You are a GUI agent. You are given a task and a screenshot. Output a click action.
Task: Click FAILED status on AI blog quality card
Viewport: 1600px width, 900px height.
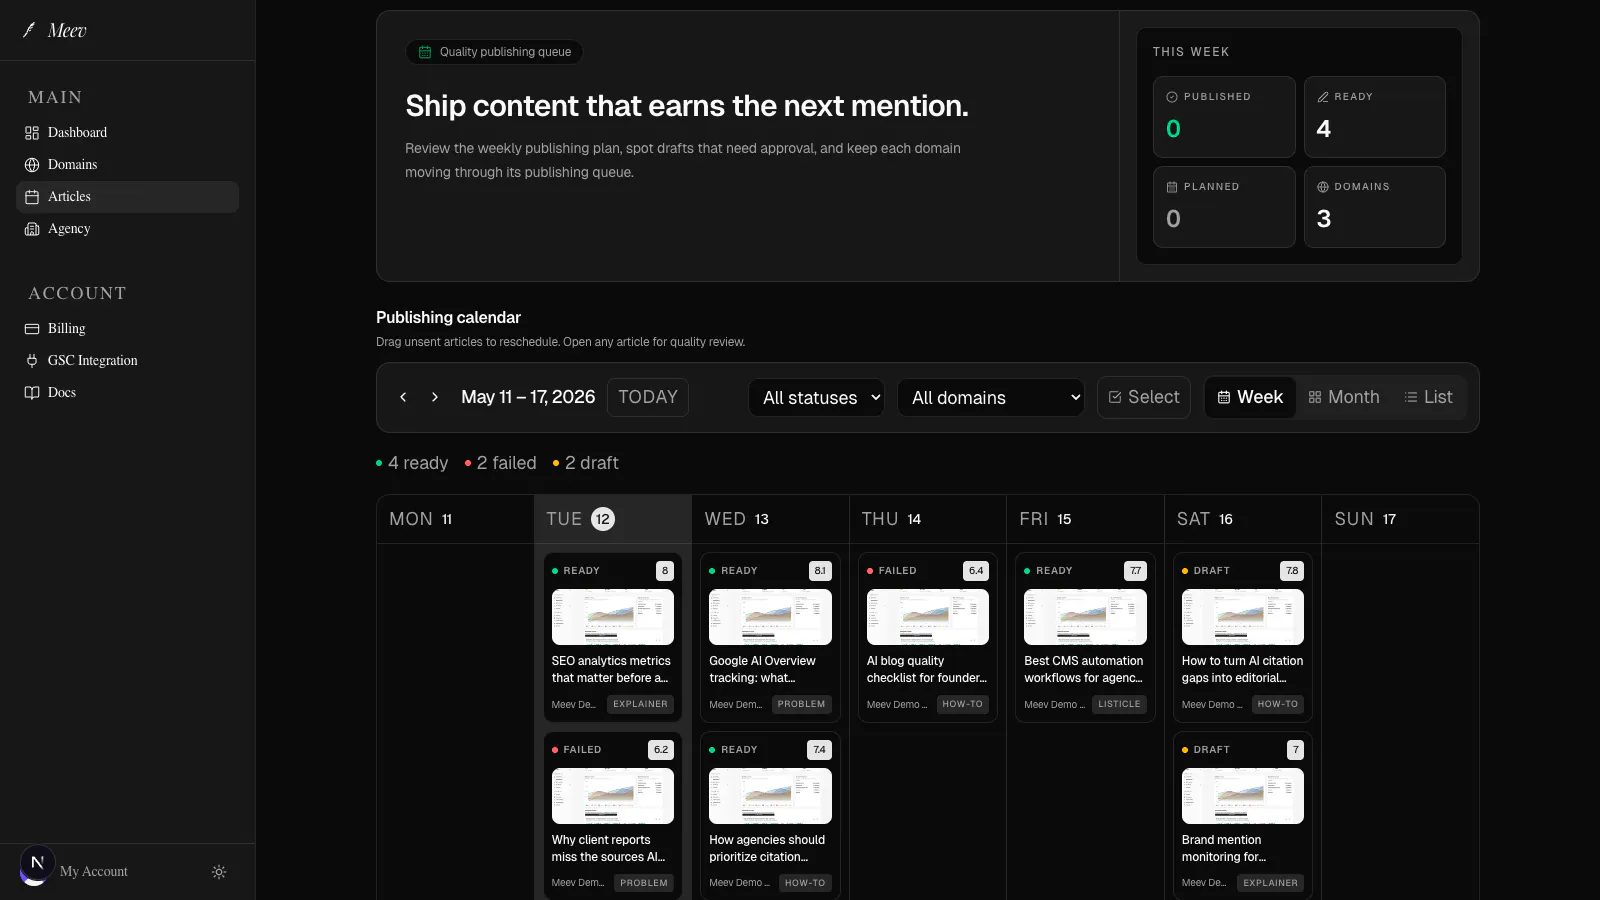click(892, 571)
